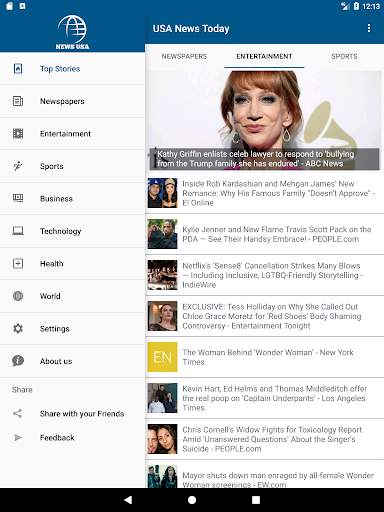Open the three-dot overflow menu
The width and height of the screenshot is (384, 512).
click(369, 28)
